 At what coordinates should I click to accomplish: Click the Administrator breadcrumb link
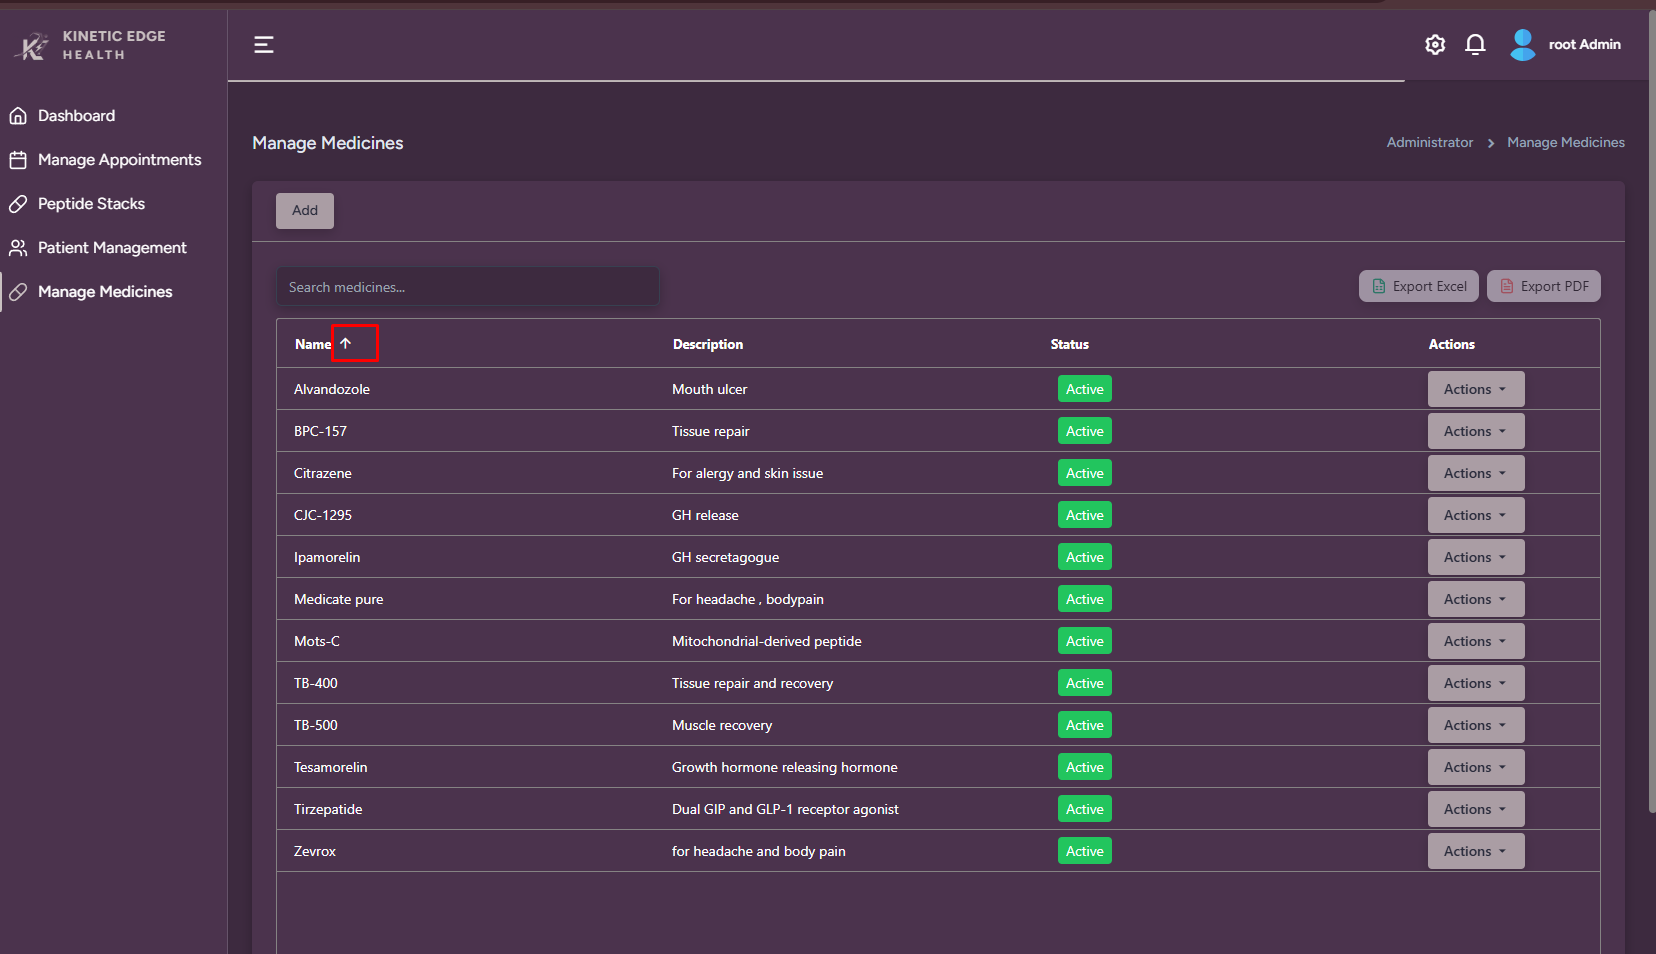click(1429, 143)
